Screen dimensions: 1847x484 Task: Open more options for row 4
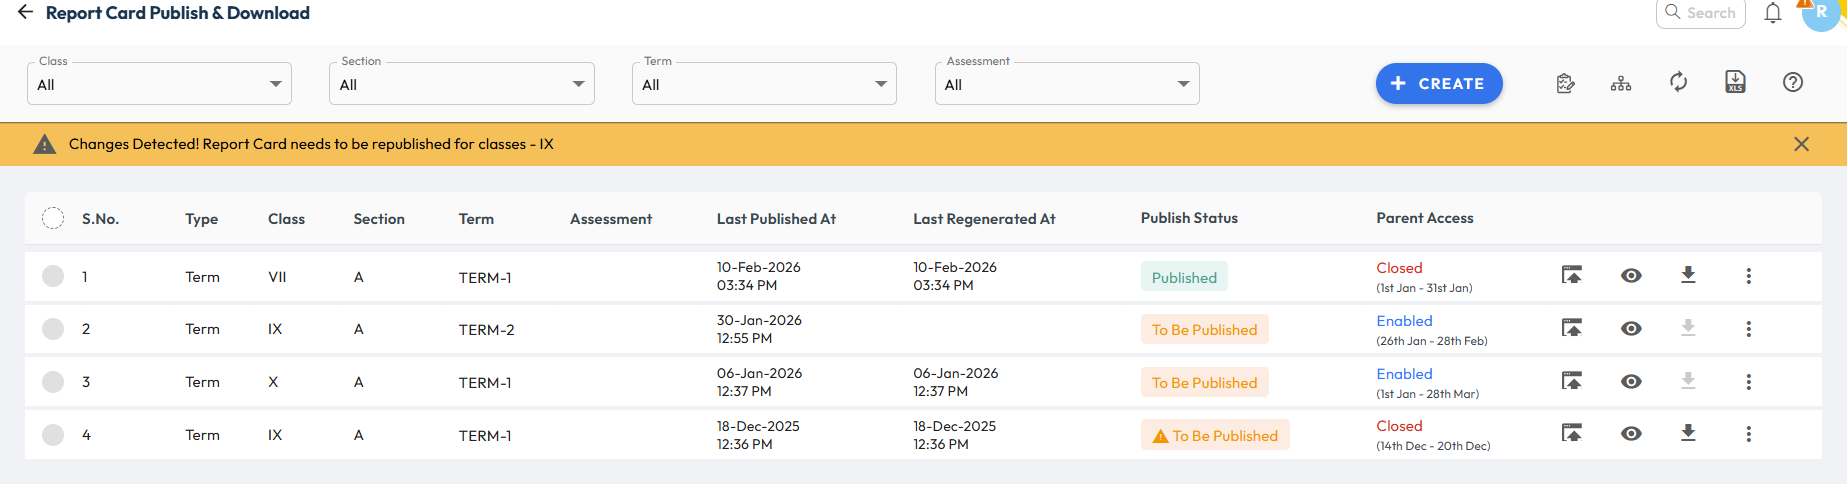(x=1748, y=434)
